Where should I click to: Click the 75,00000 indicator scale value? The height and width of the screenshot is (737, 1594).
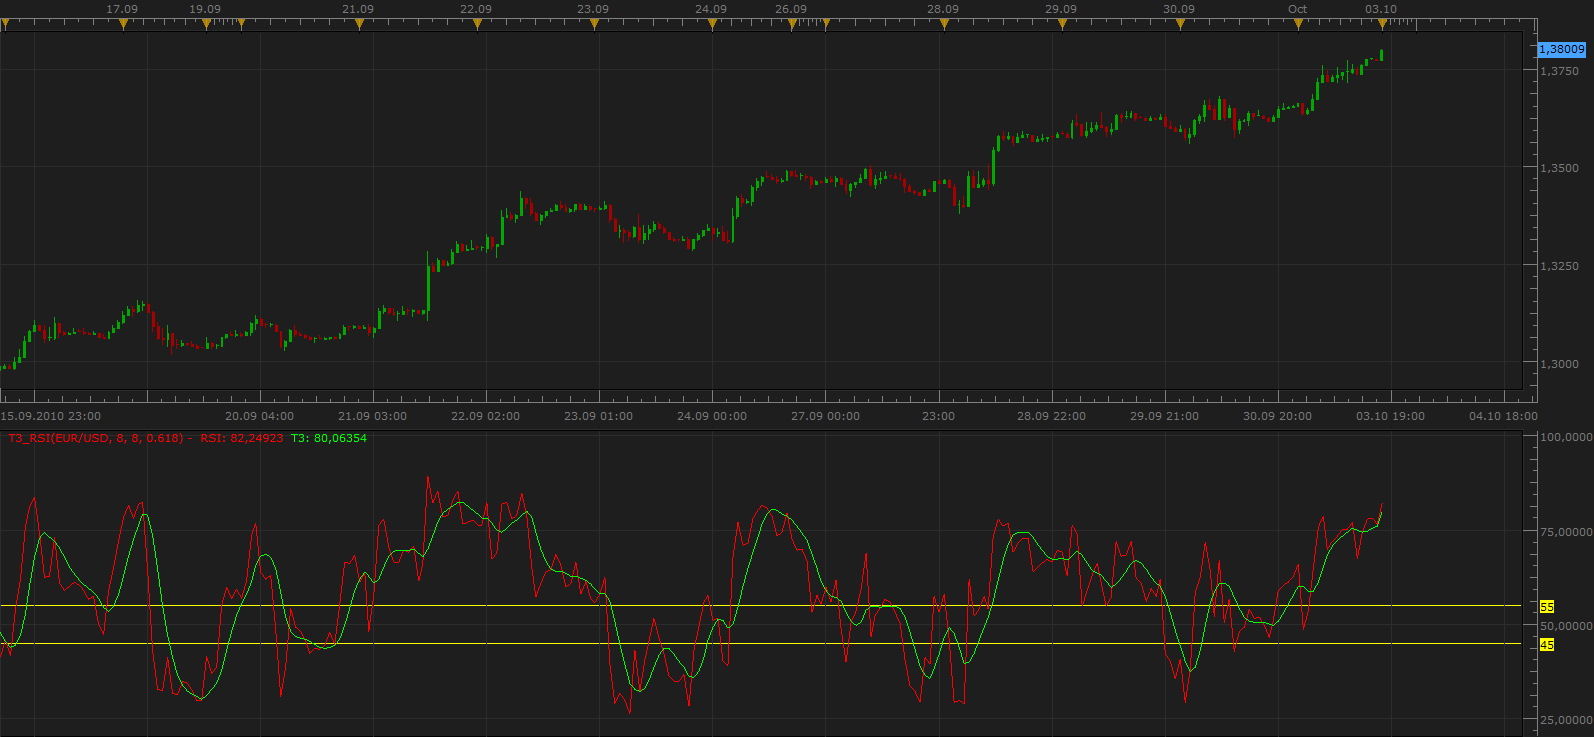pyautogui.click(x=1566, y=532)
